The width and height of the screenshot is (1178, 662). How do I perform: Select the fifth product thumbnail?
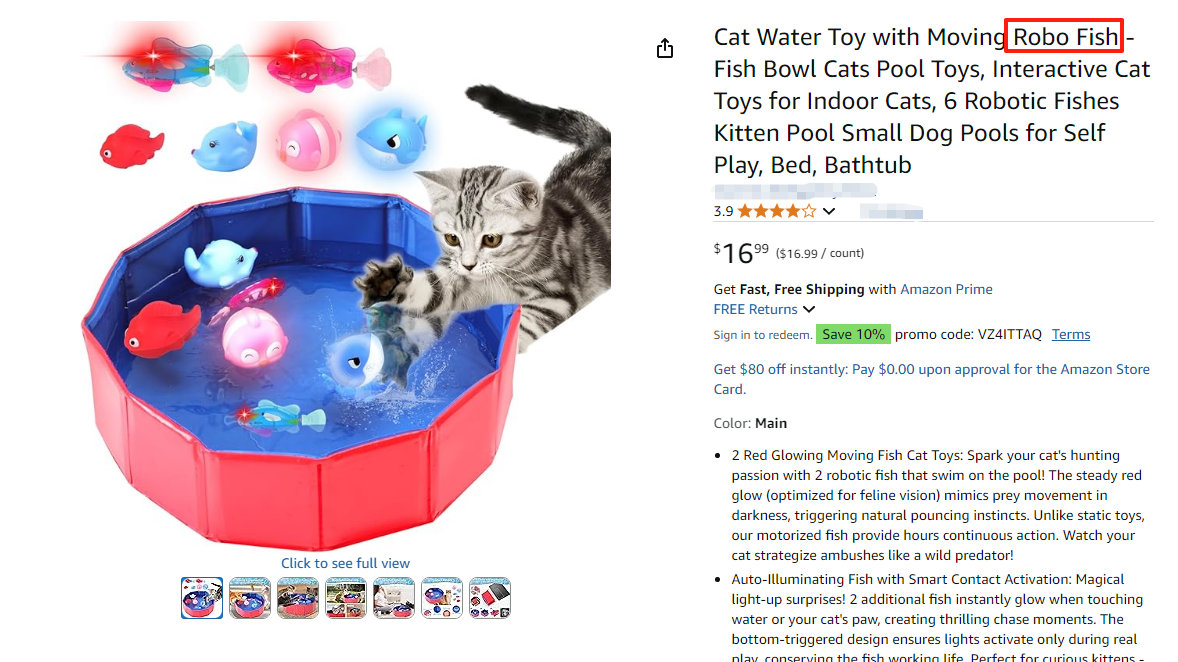coord(394,598)
